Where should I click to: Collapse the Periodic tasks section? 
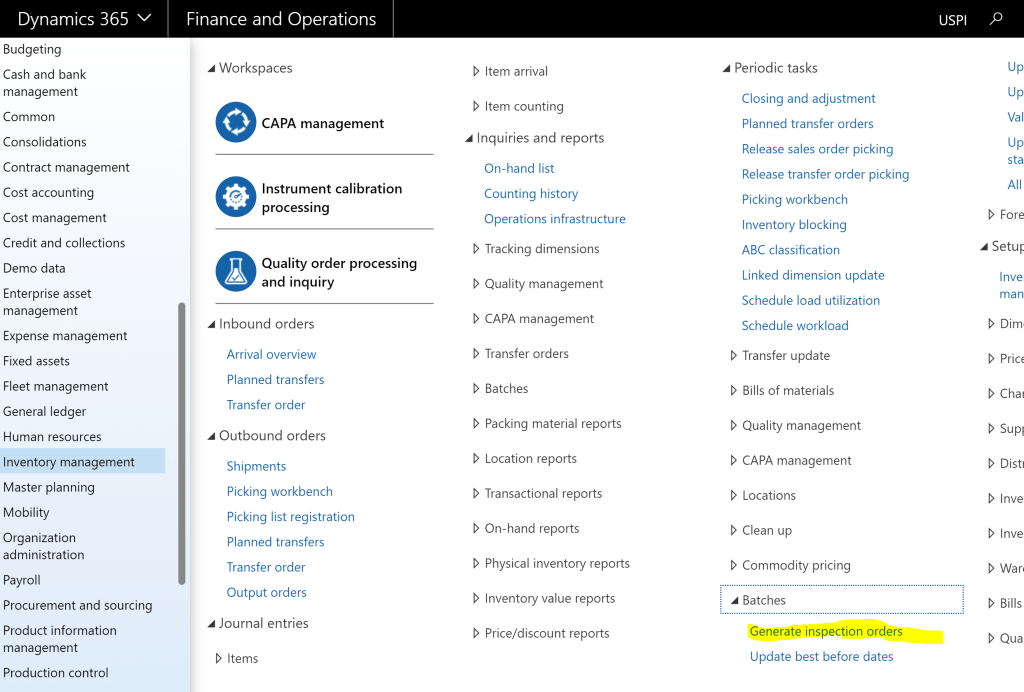(727, 68)
